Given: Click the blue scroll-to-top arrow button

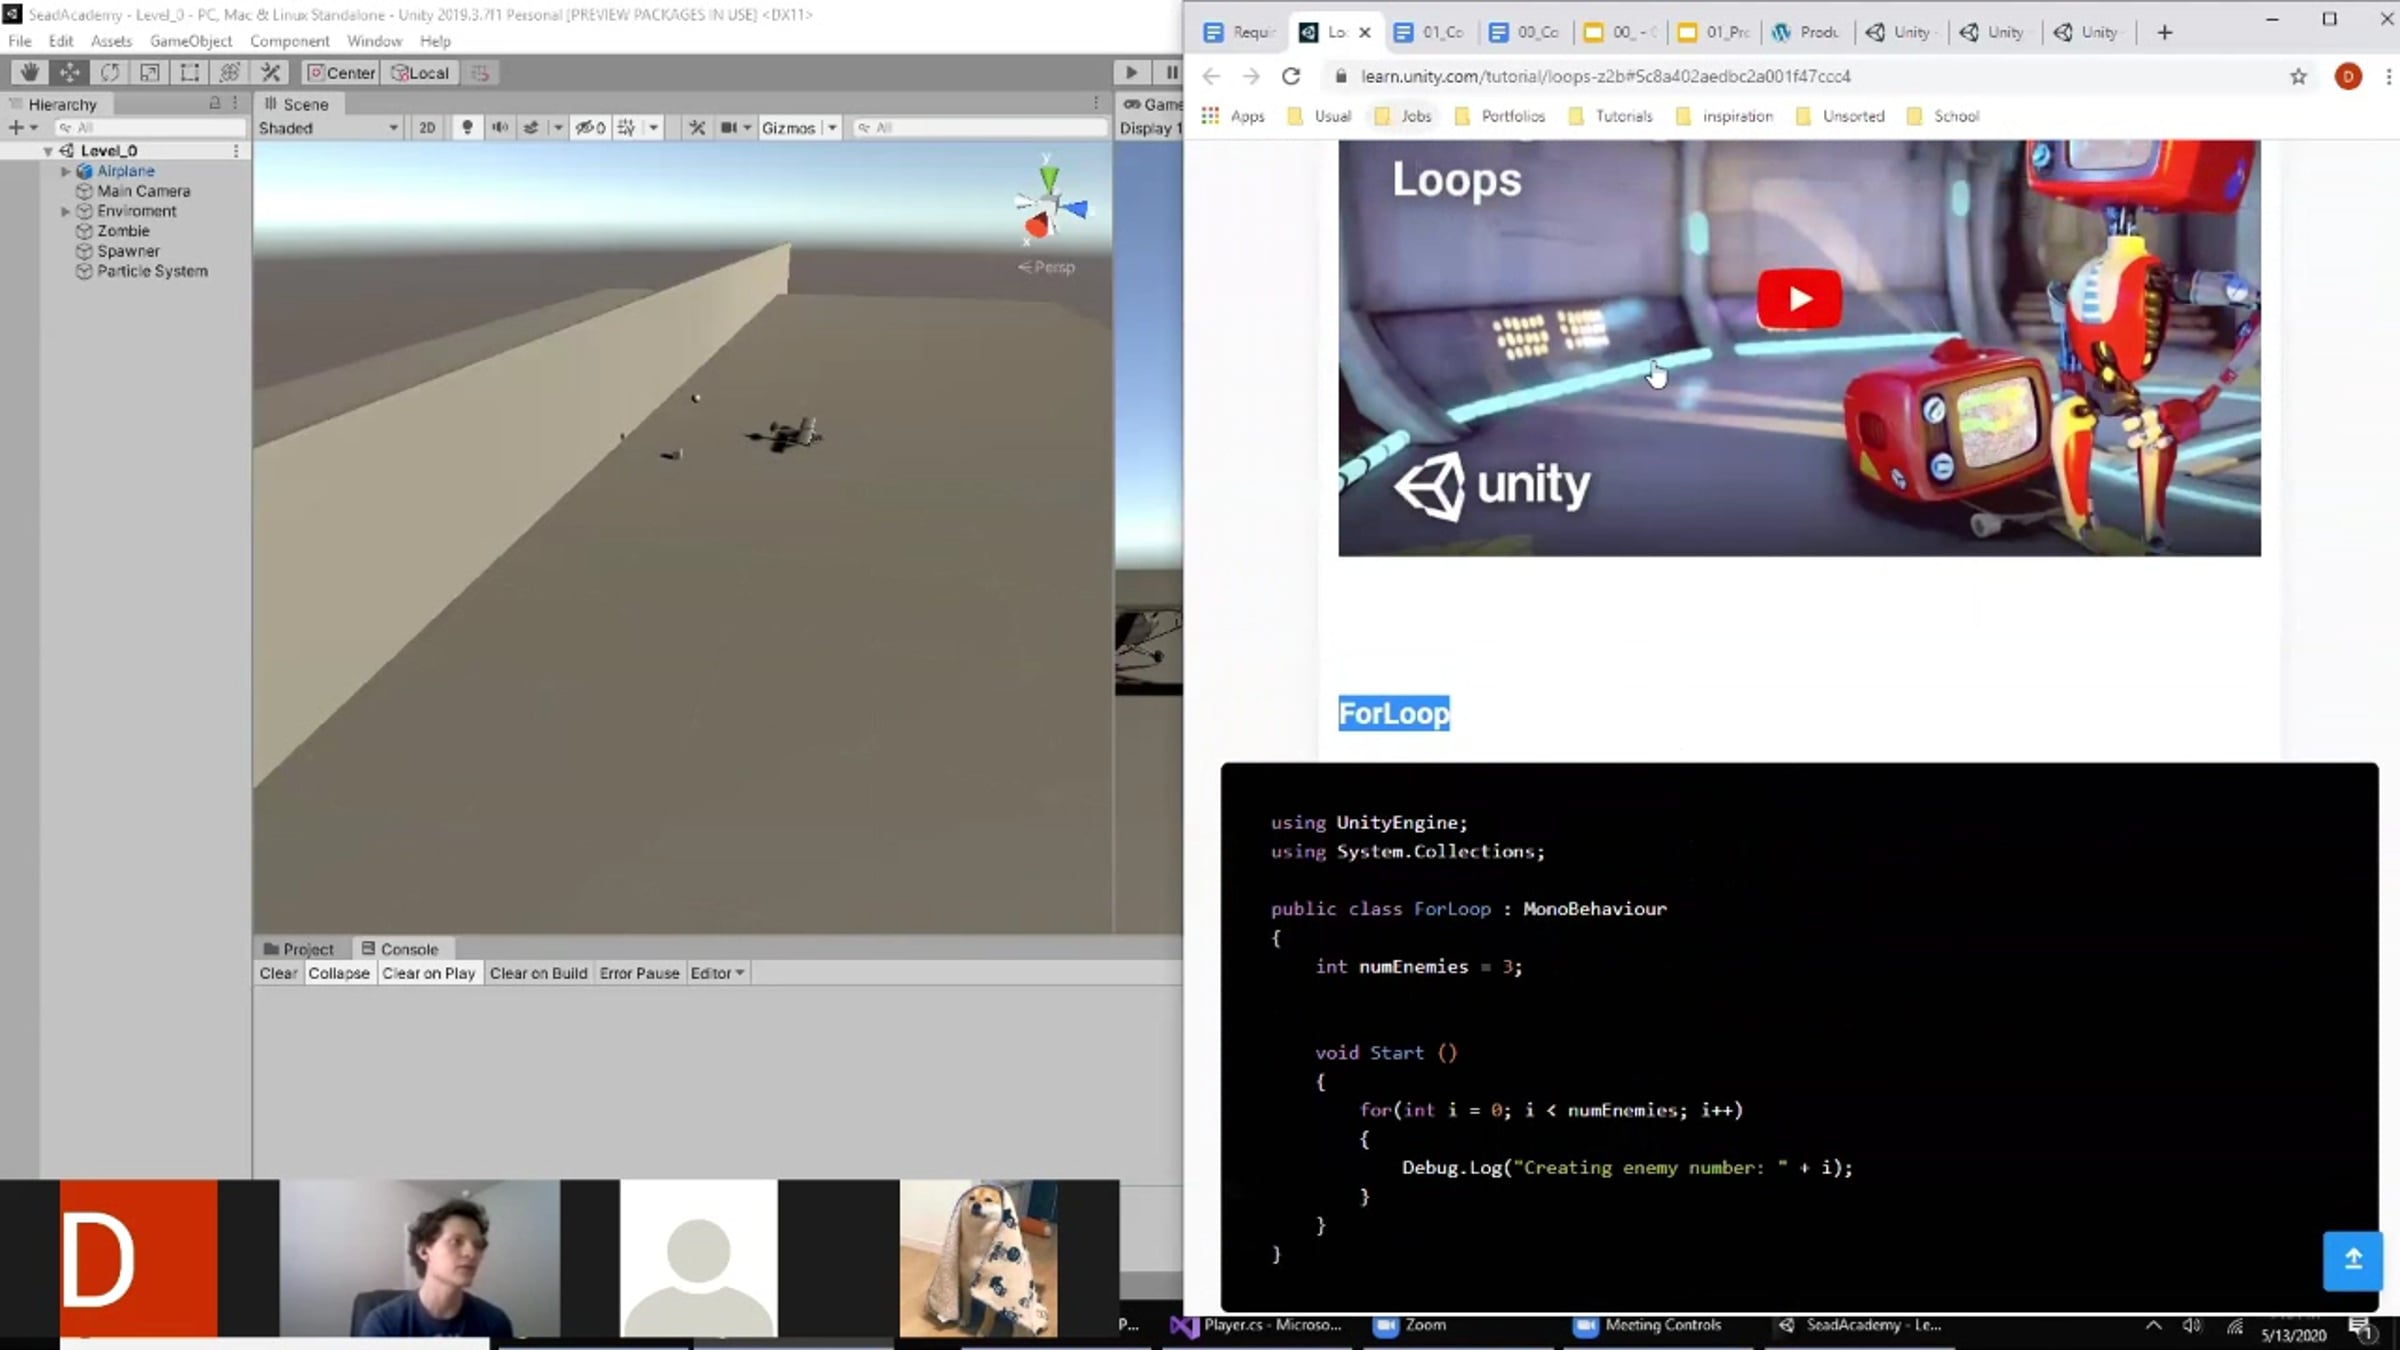Looking at the screenshot, I should [2352, 1260].
